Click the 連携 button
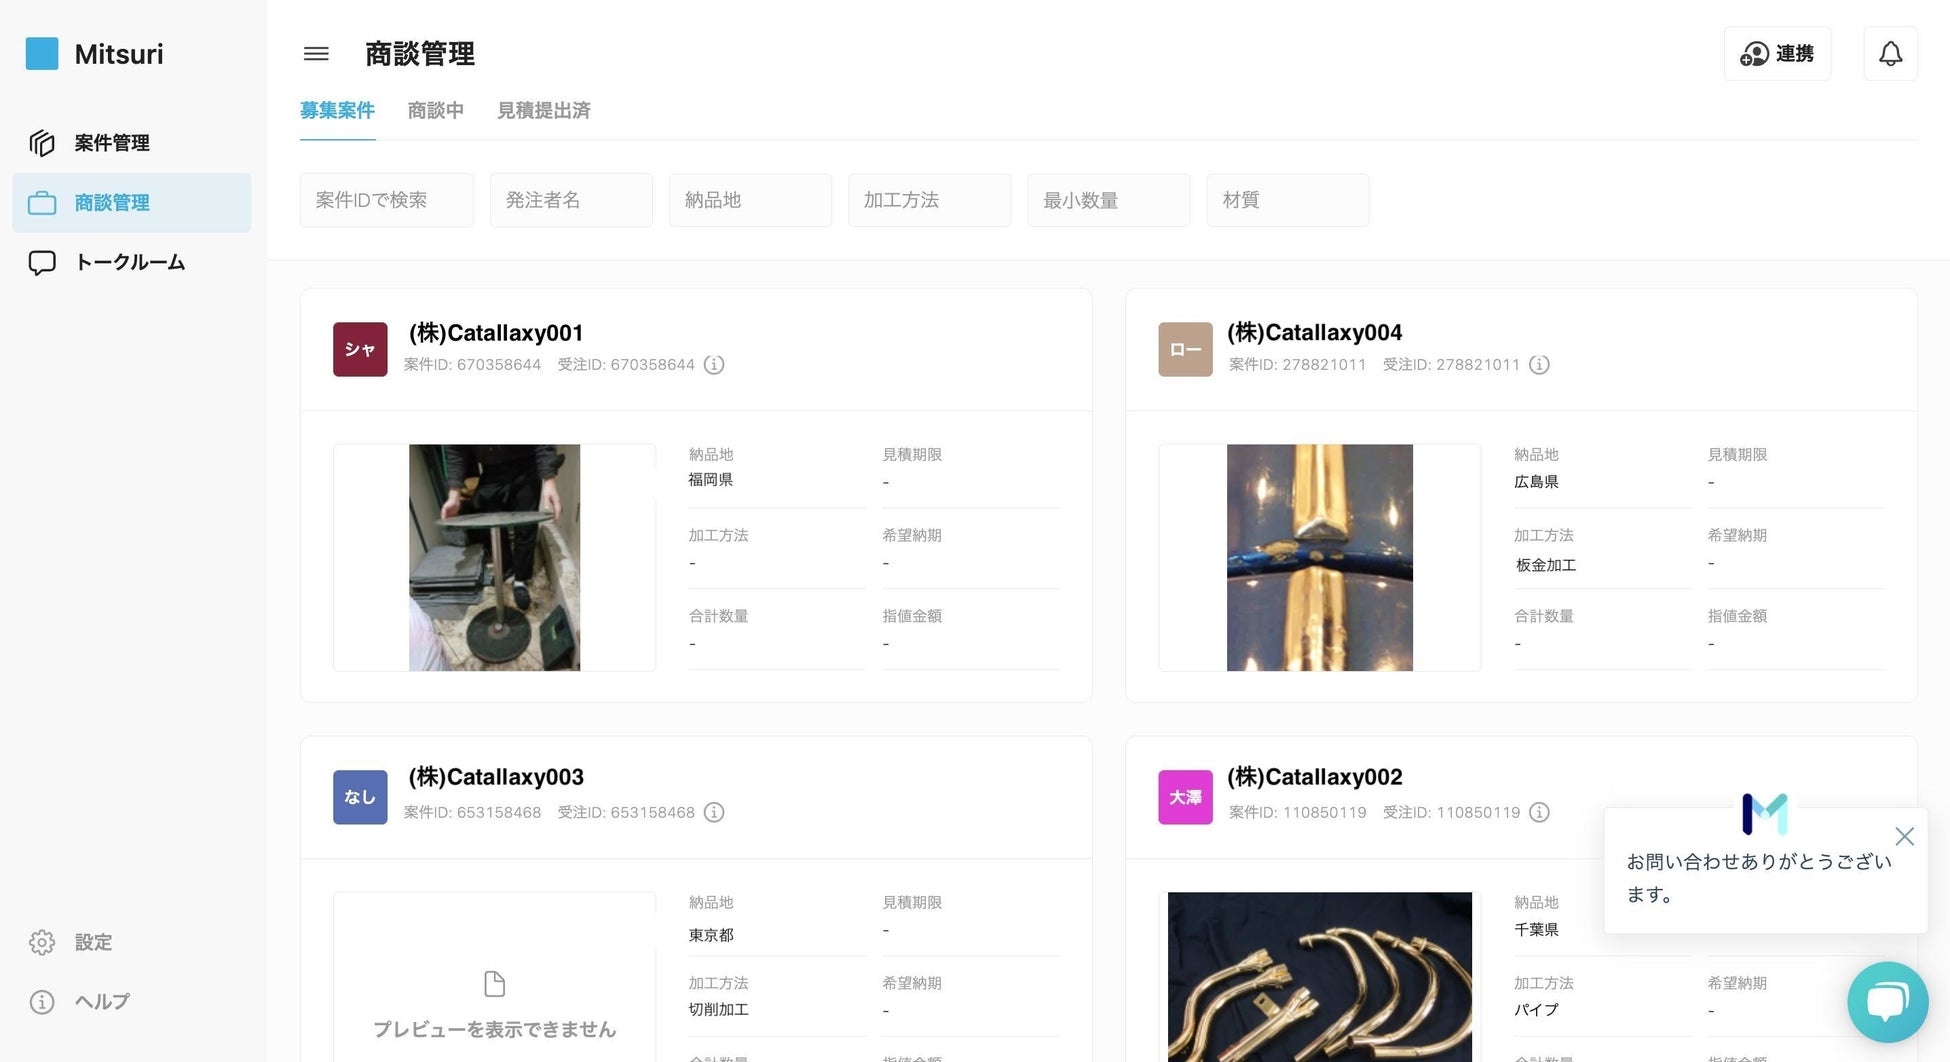 click(x=1777, y=54)
